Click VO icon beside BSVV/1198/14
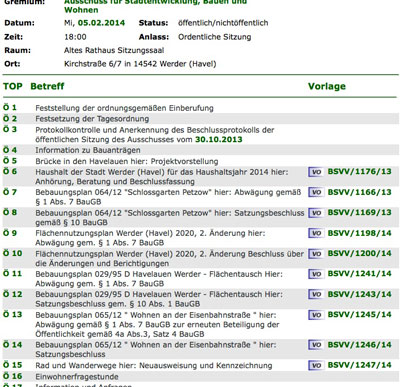 tap(316, 233)
